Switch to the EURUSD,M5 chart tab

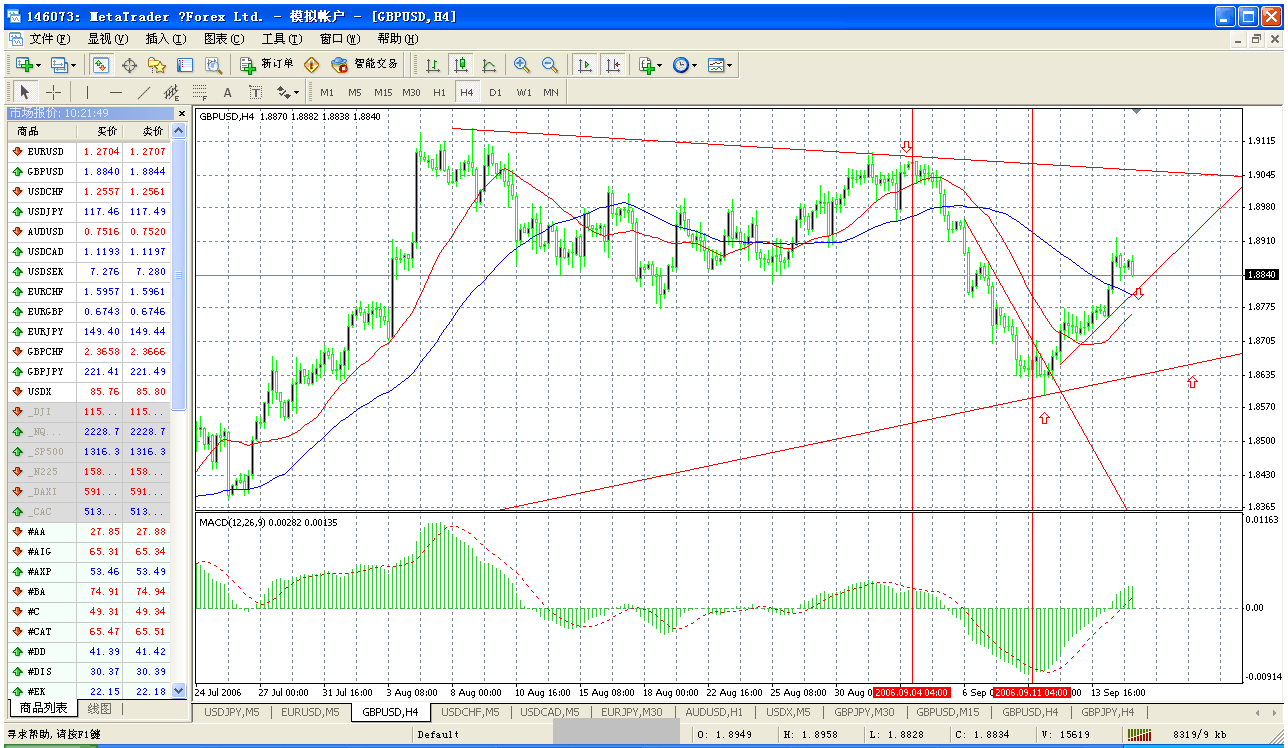pyautogui.click(x=309, y=713)
